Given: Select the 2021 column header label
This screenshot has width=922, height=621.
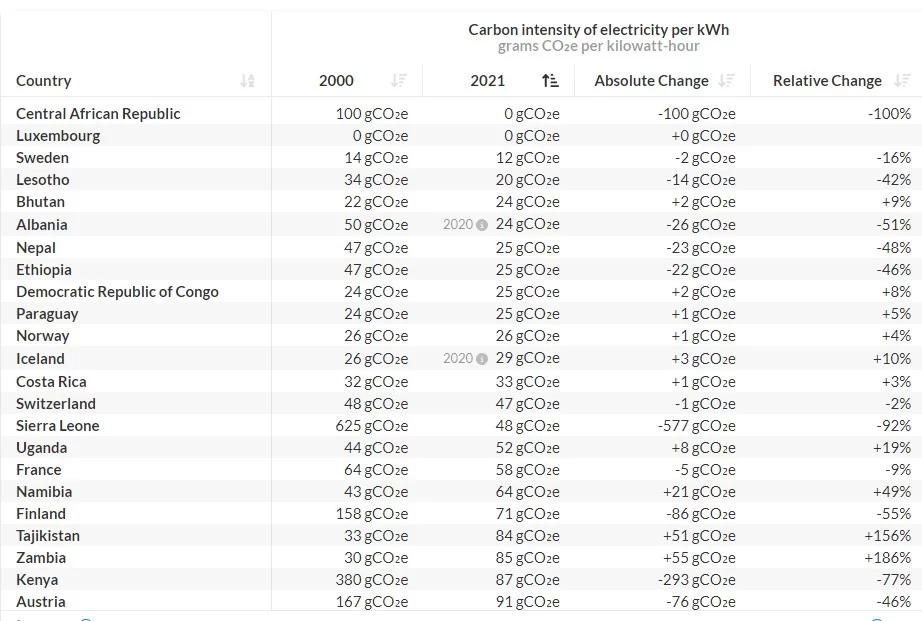Looking at the screenshot, I should [487, 81].
